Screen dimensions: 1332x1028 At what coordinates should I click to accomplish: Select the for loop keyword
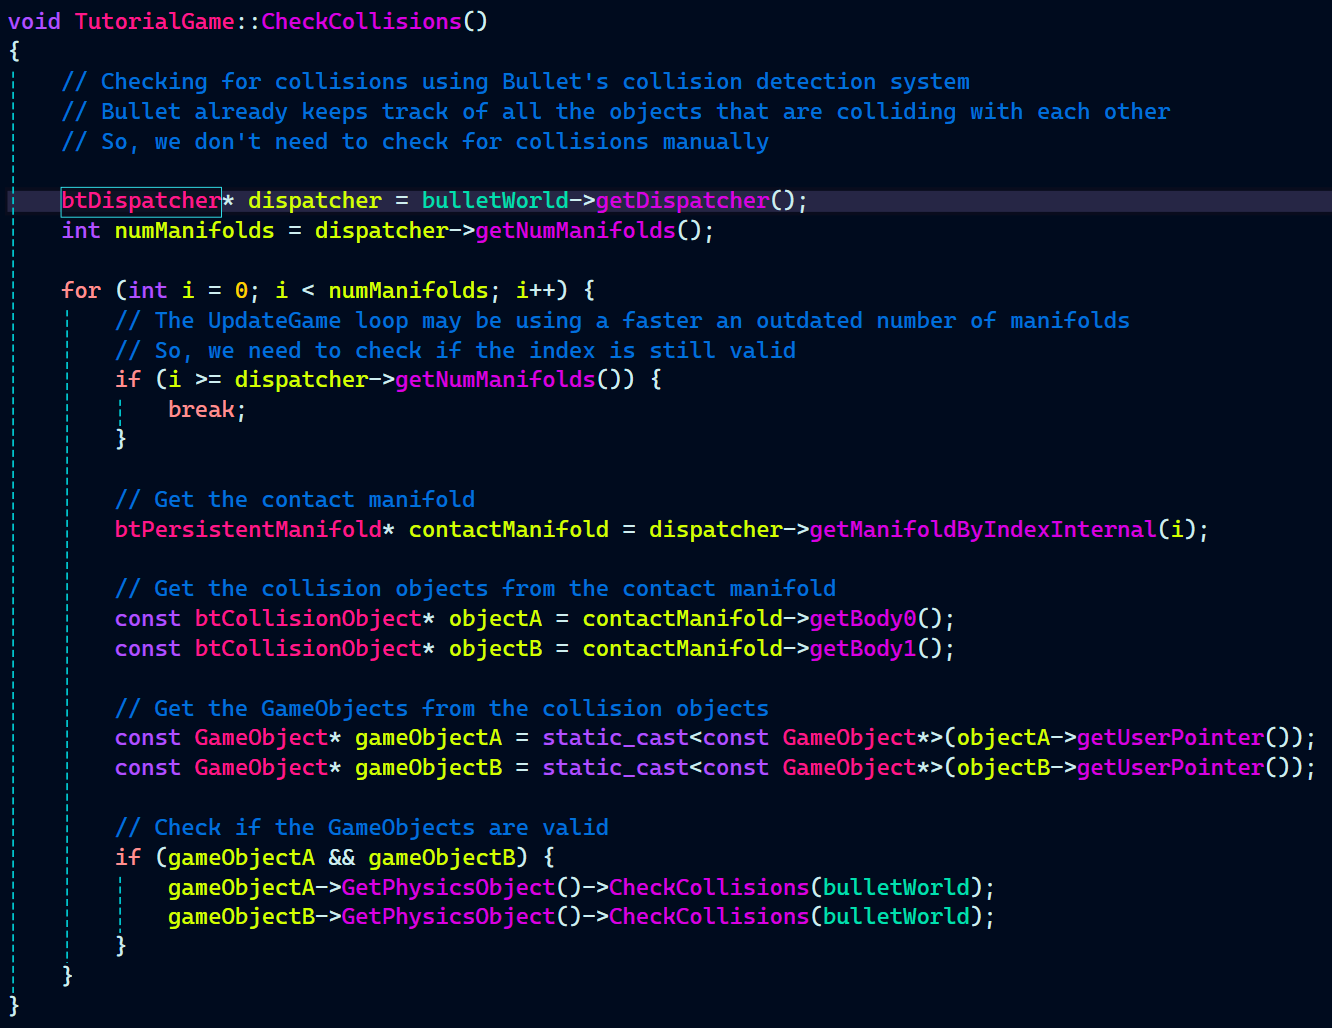81,291
